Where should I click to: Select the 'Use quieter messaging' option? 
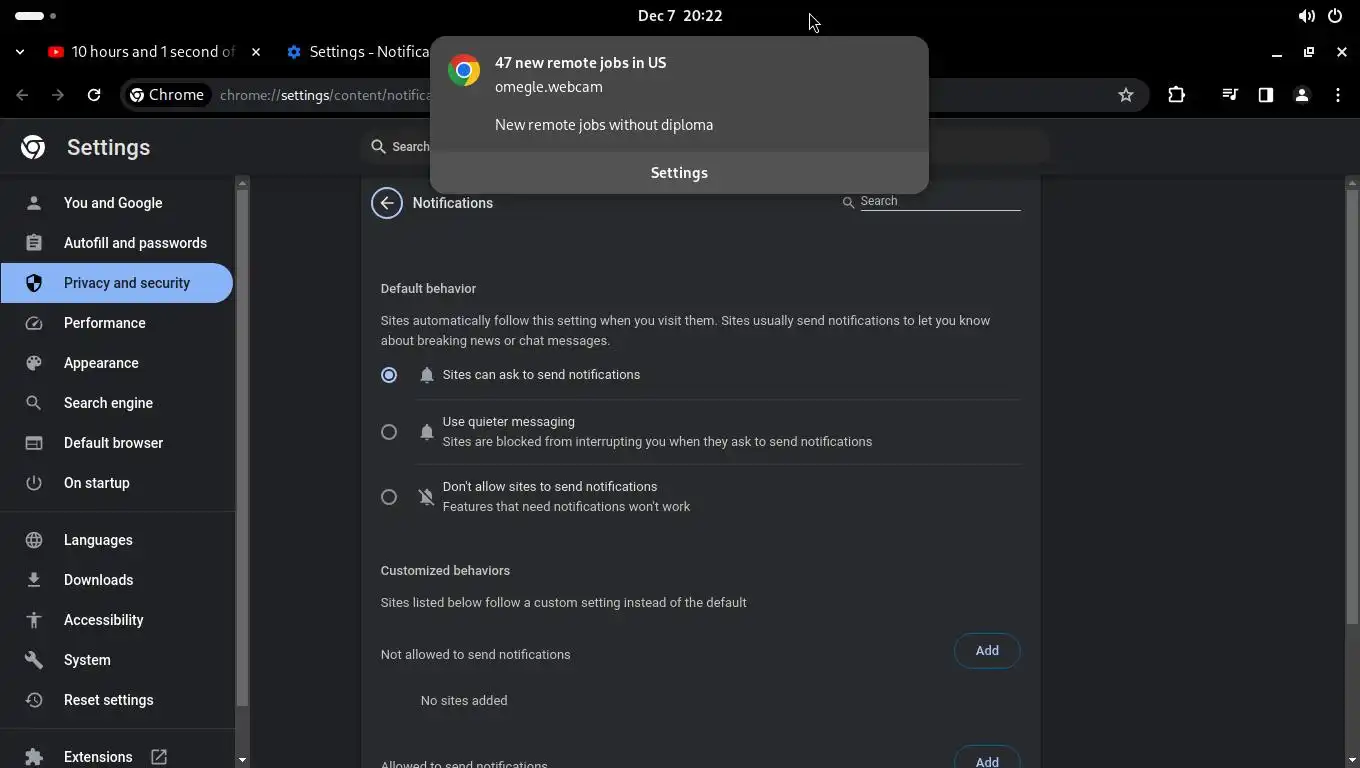coord(389,432)
